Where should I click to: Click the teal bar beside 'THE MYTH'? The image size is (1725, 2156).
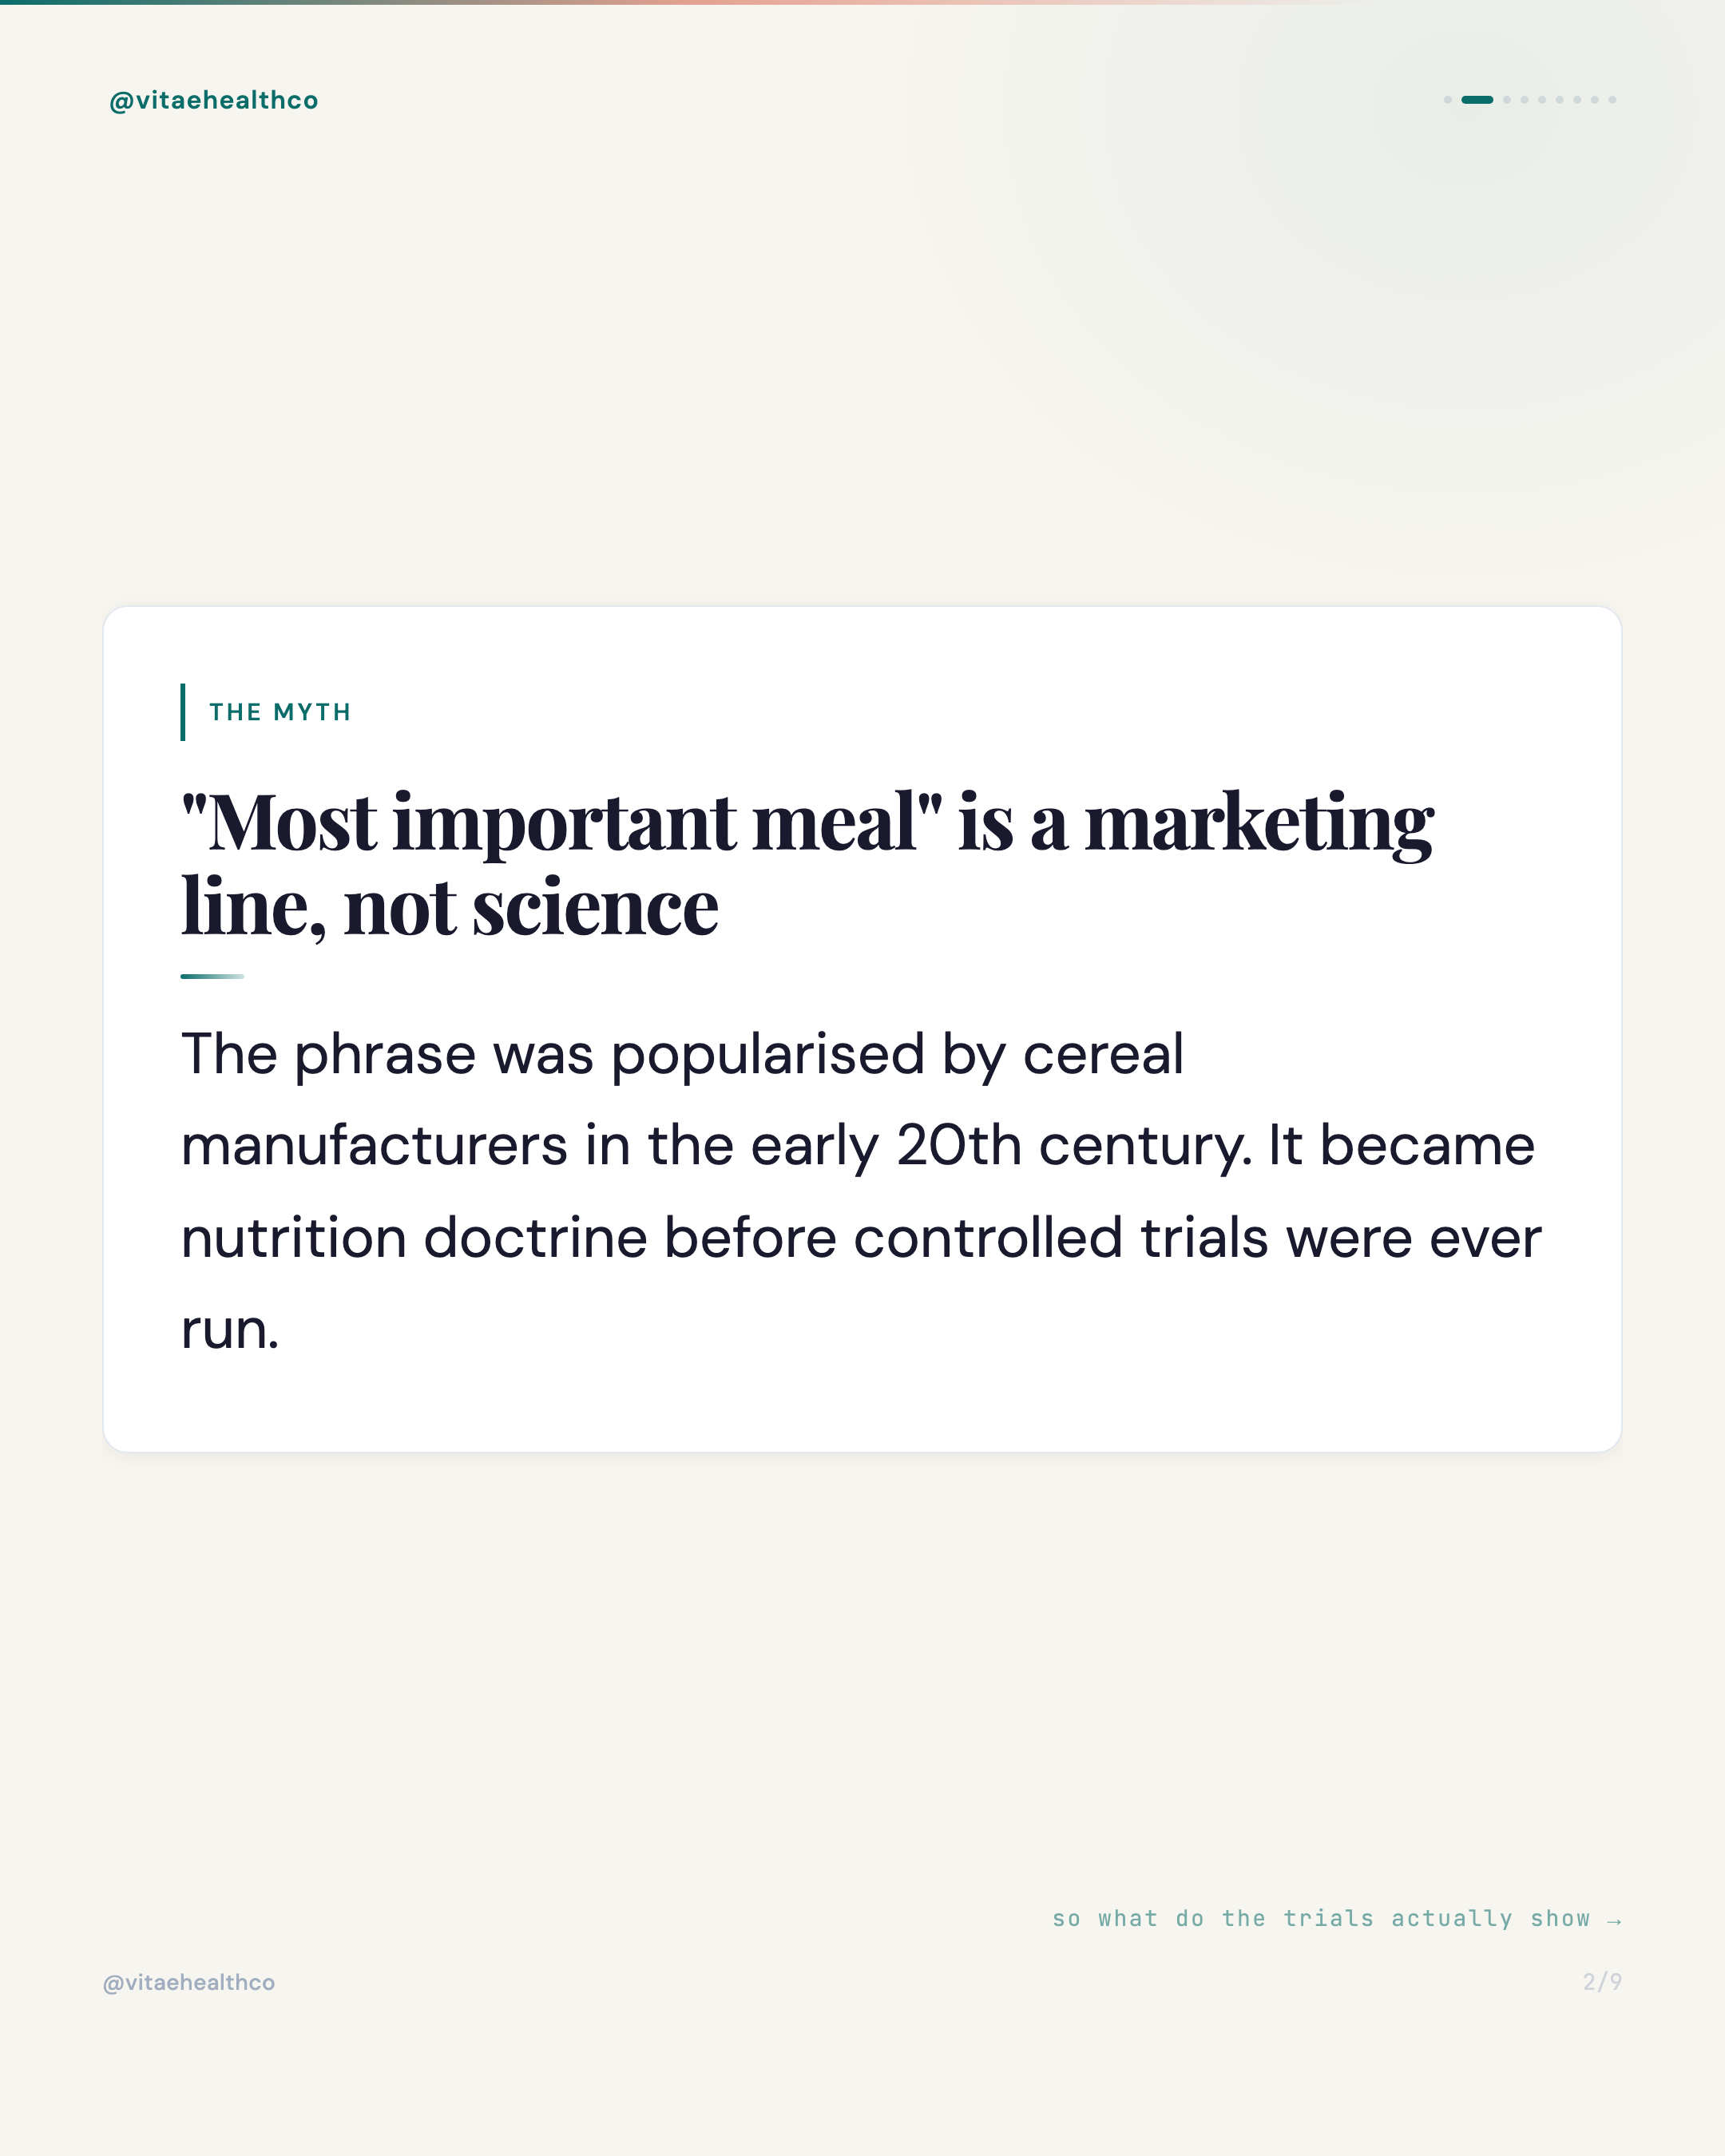pos(183,712)
